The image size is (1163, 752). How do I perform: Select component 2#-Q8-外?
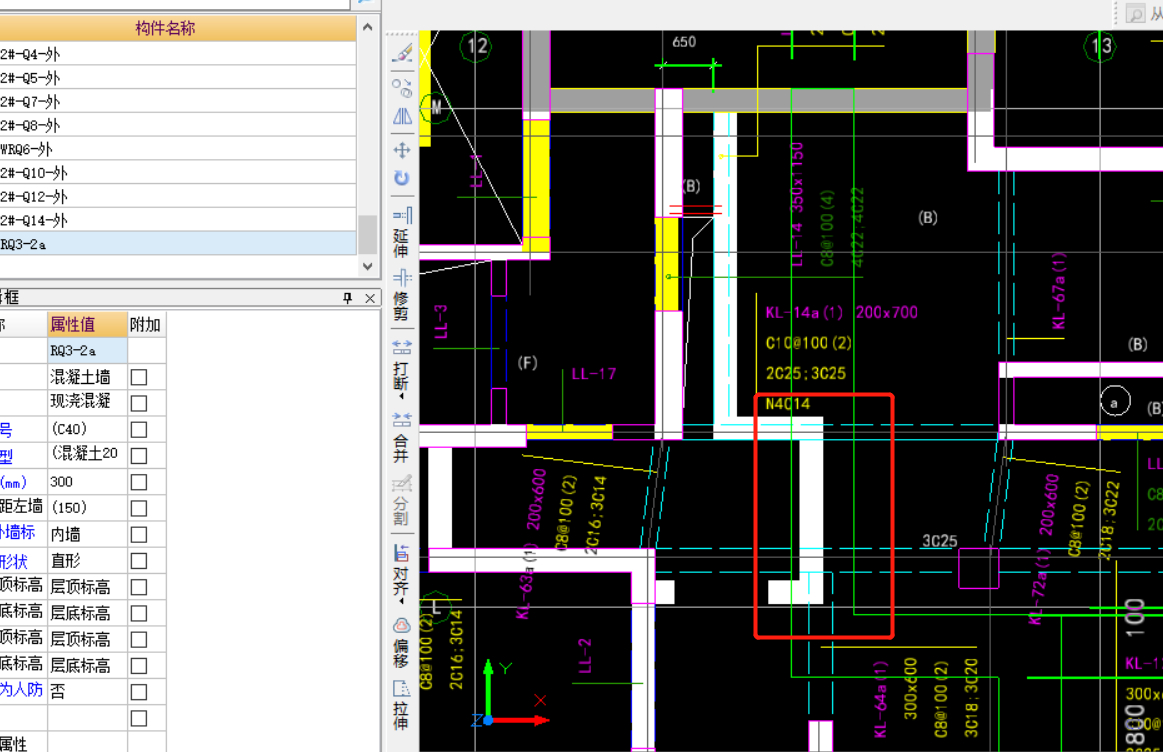pos(178,125)
